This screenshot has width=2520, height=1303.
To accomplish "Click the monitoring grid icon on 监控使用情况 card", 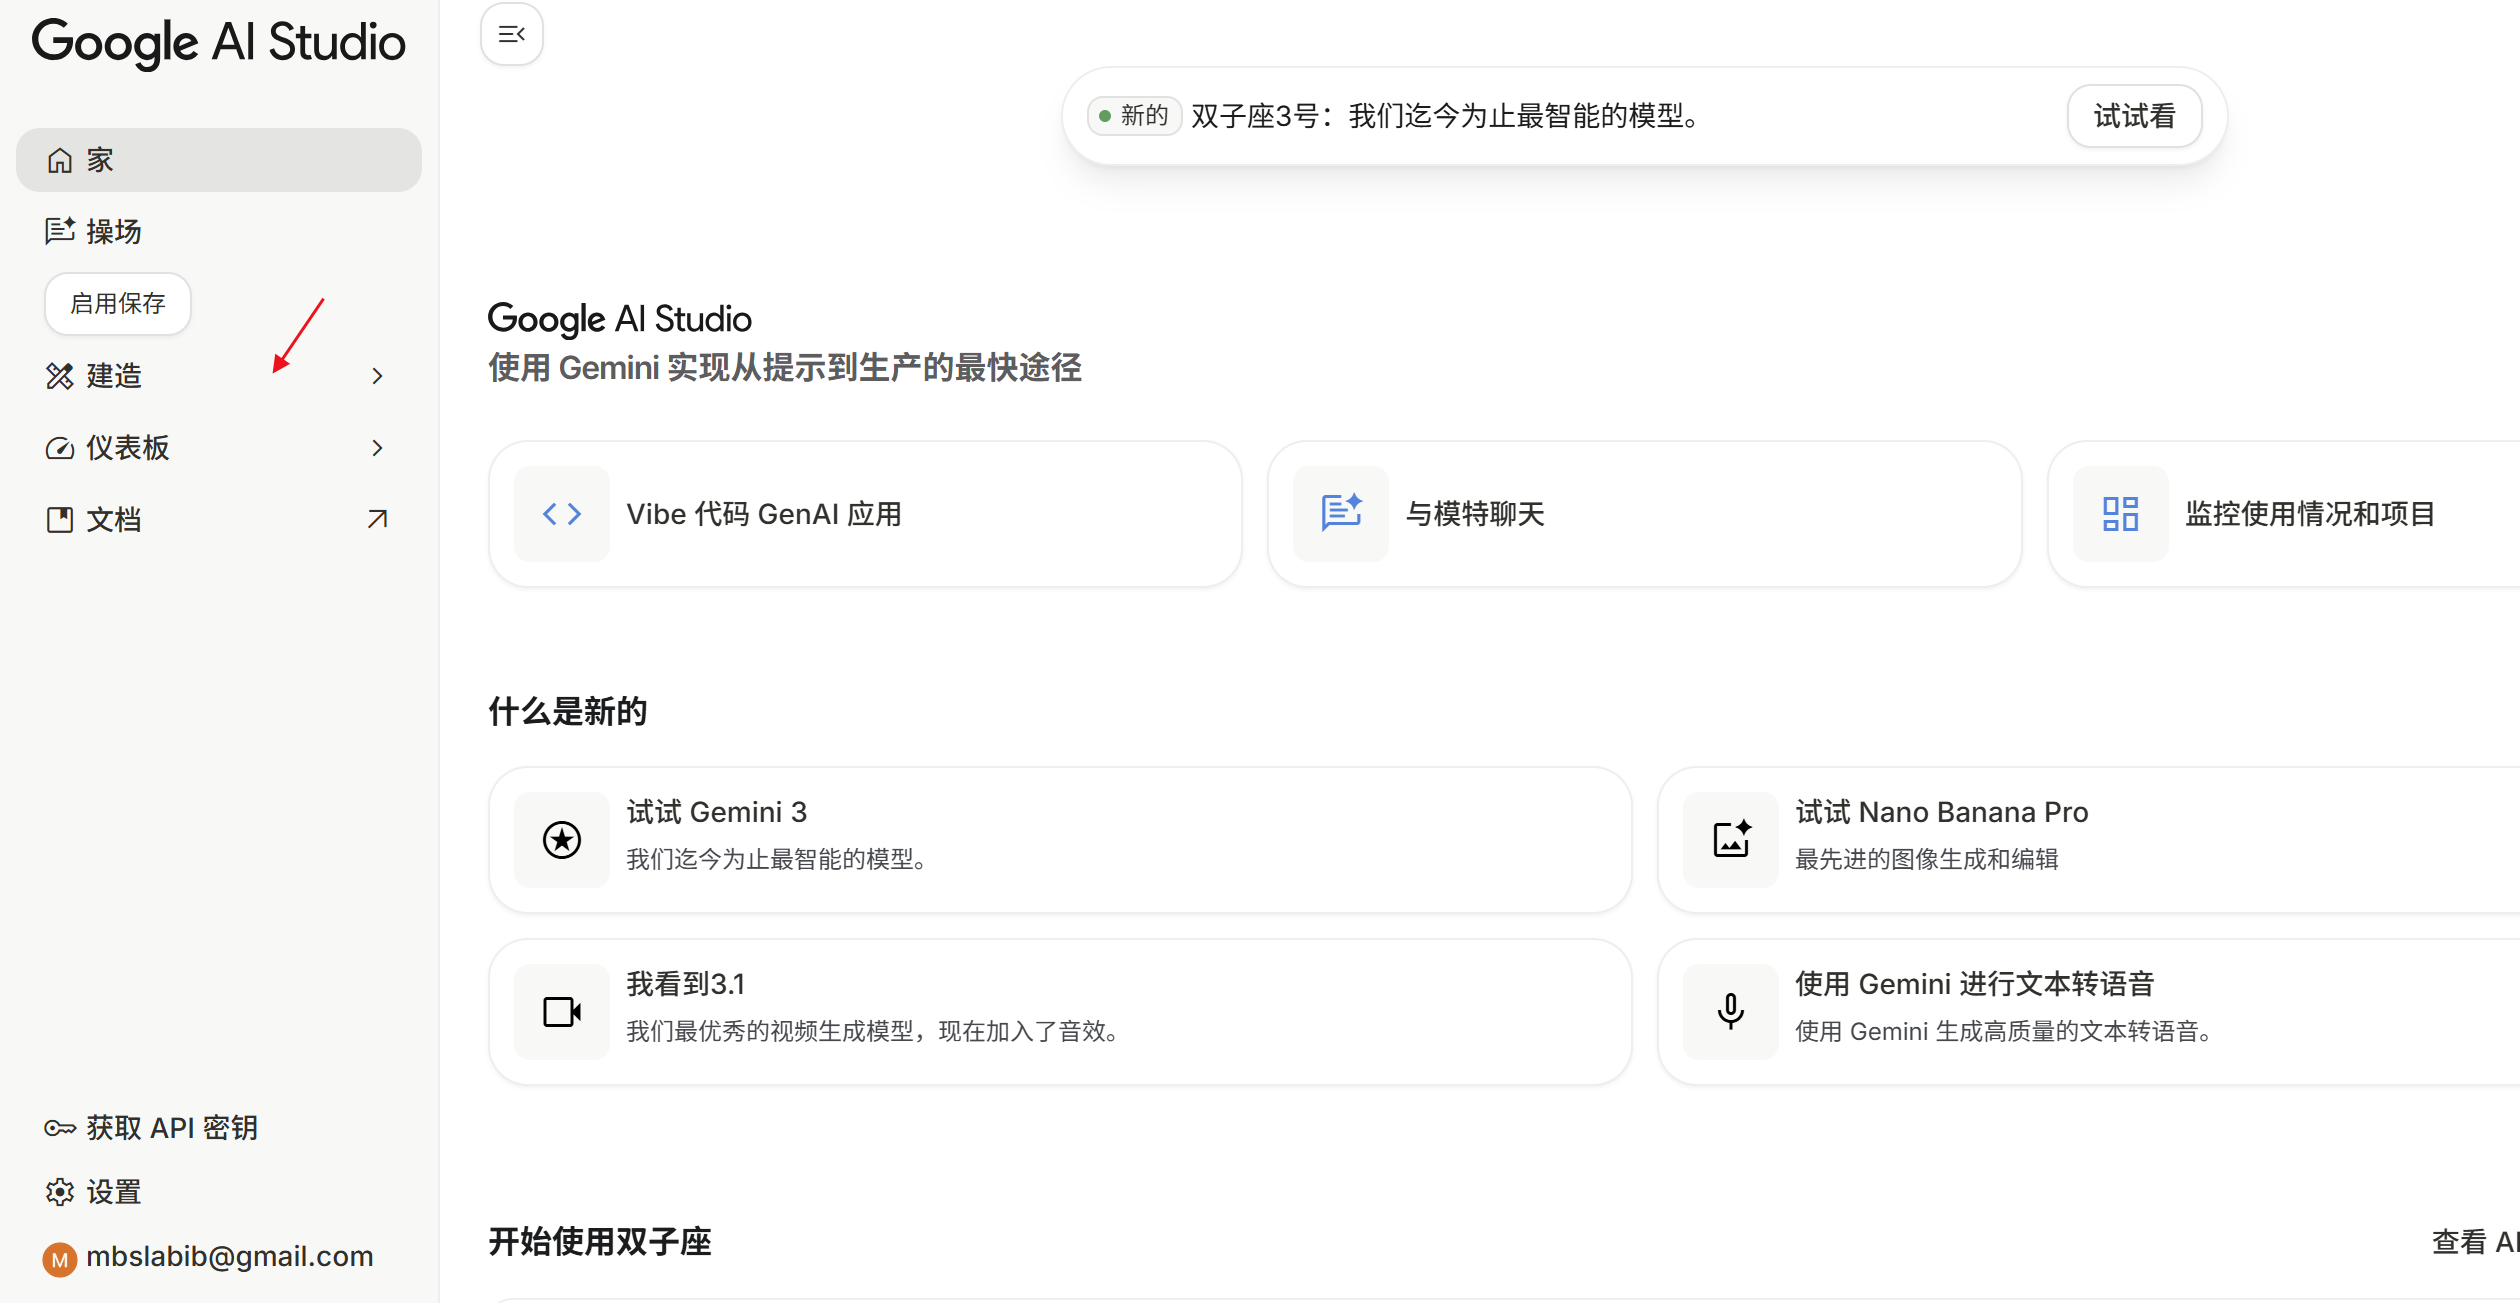I will coord(2119,513).
